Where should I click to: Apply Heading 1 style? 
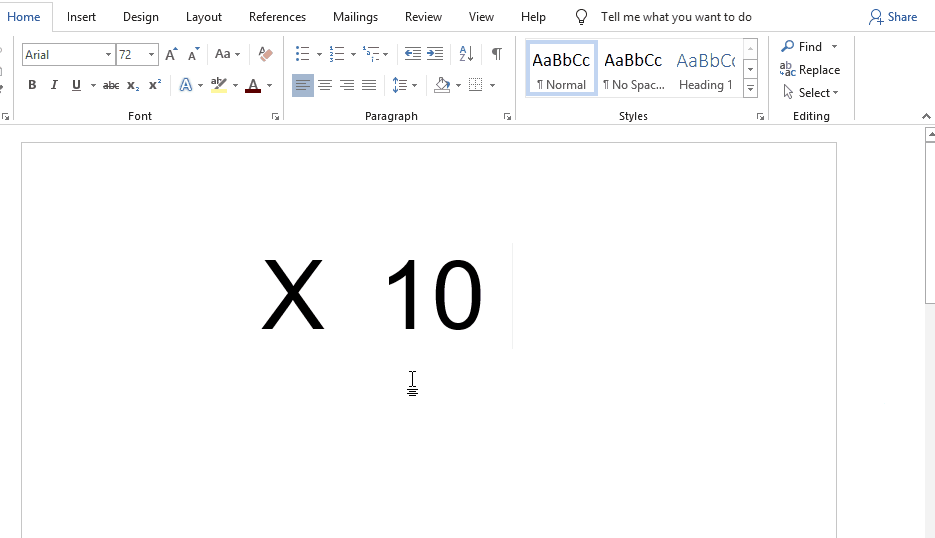(x=705, y=69)
